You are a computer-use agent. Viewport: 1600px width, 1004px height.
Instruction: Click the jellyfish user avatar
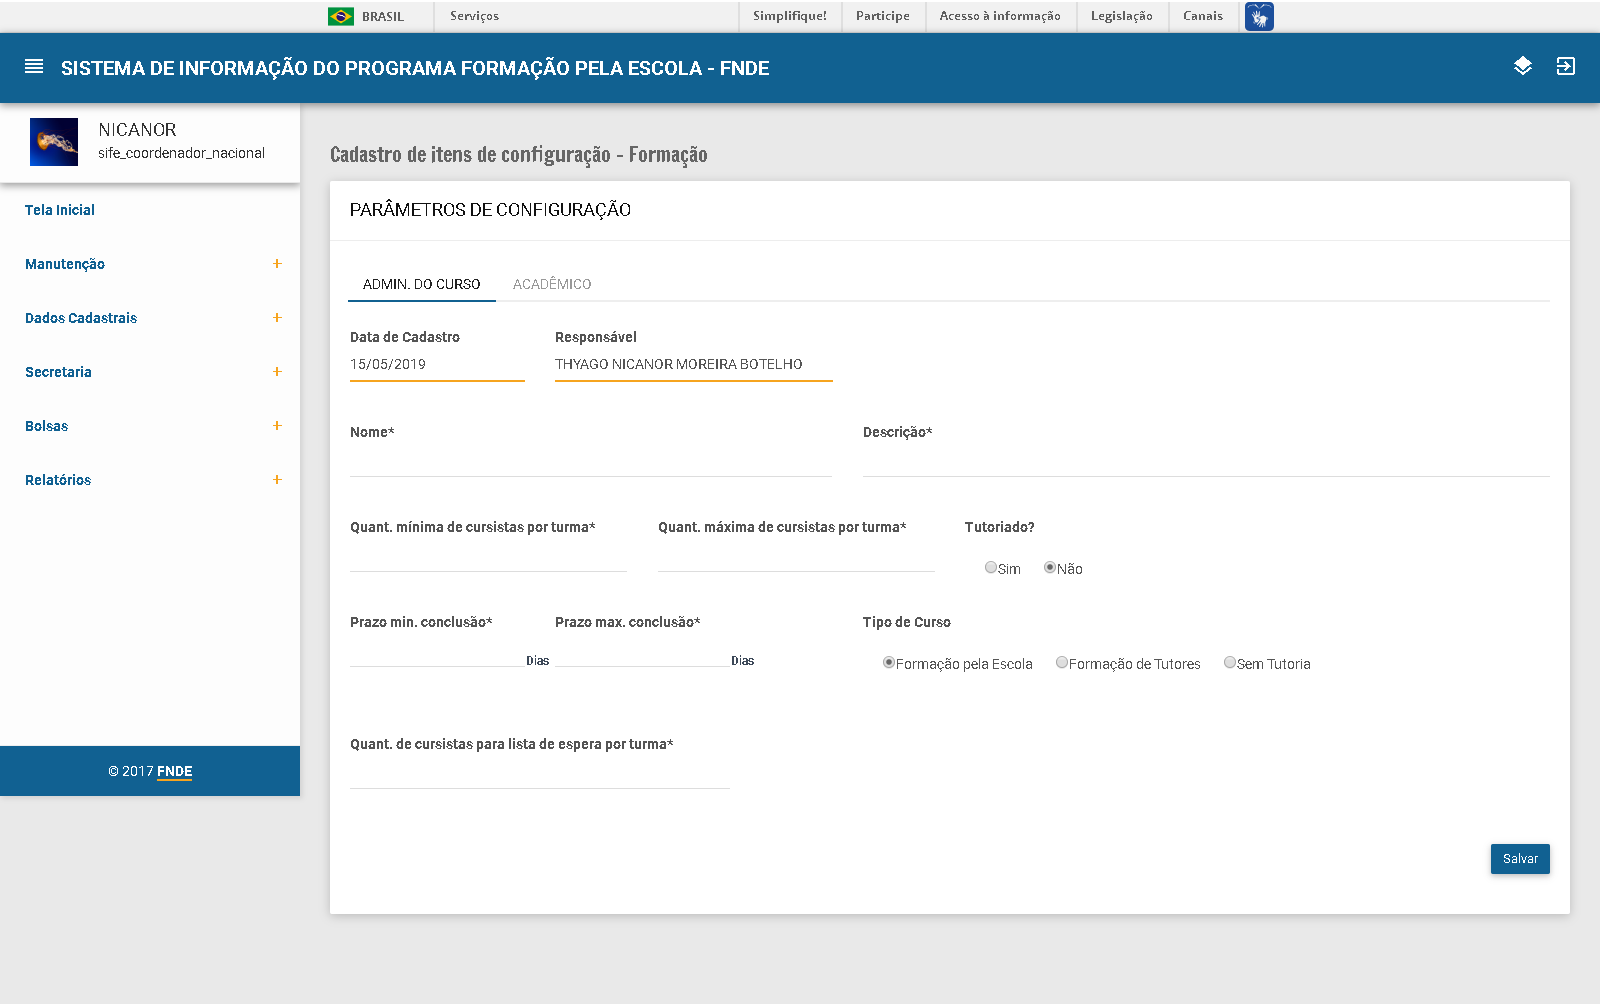[54, 142]
